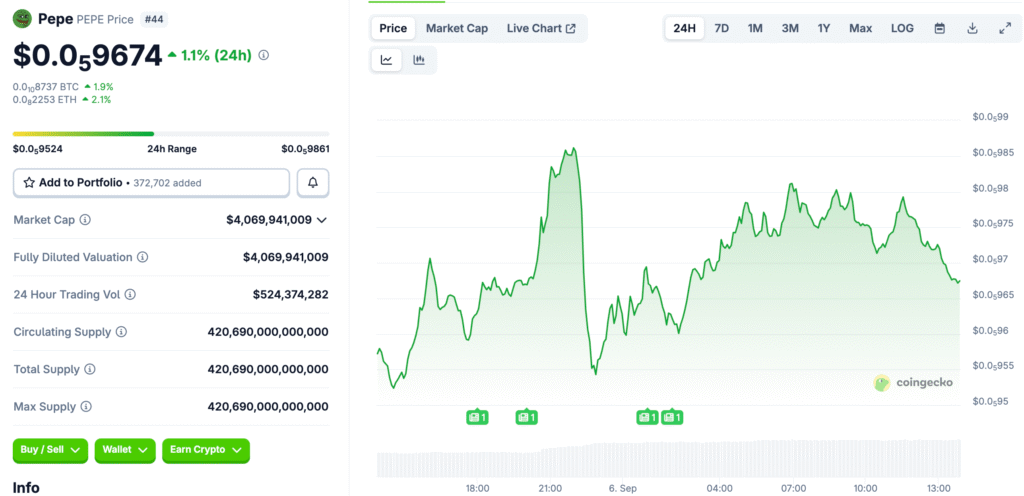Click the star icon in Add to Portfolio
The height and width of the screenshot is (496, 1024).
click(29, 183)
